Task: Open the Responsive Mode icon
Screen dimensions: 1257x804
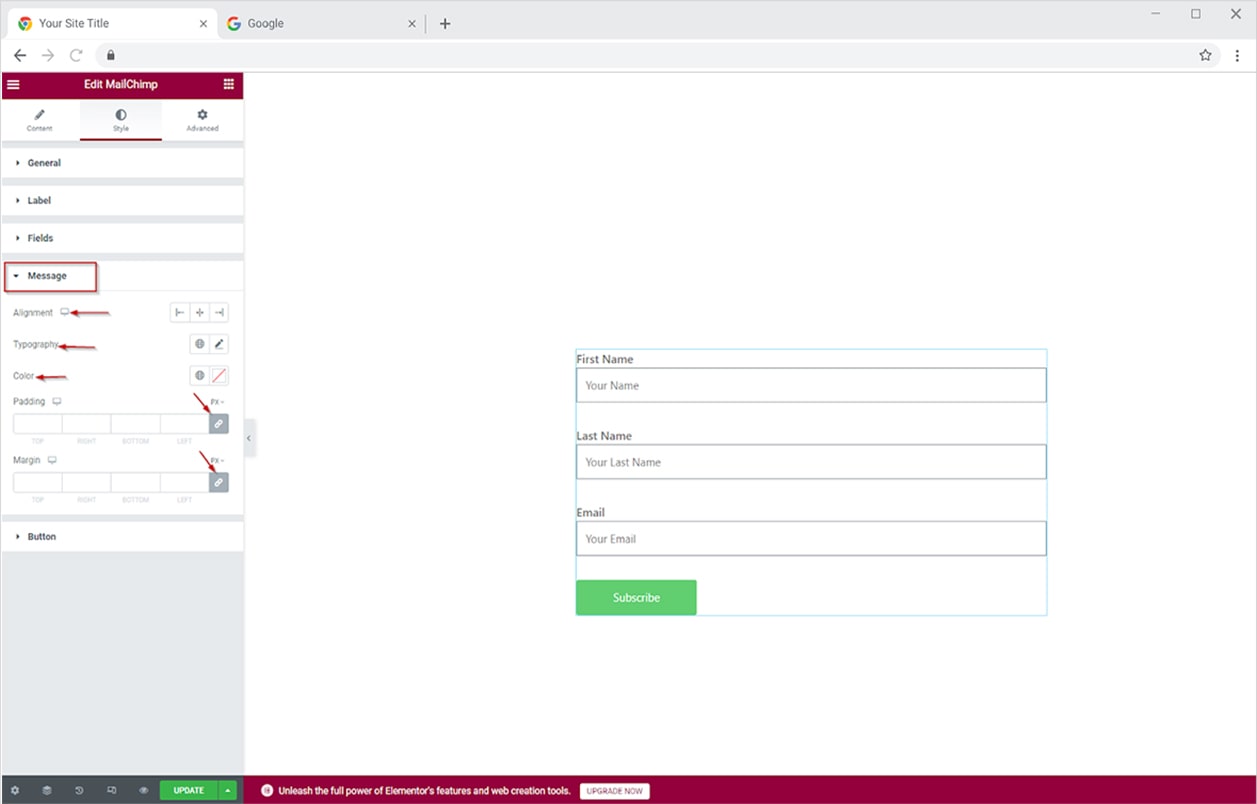Action: (111, 790)
